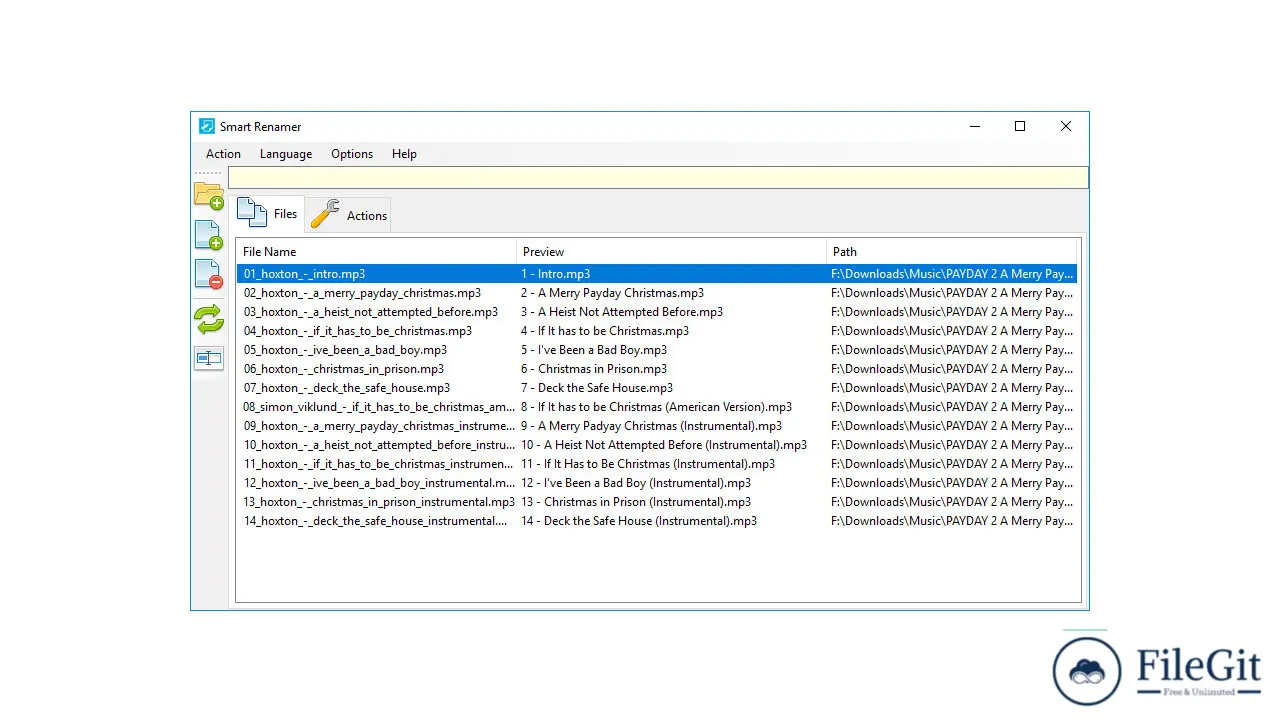The width and height of the screenshot is (1280, 720).
Task: Click the Path cell of the 01_hoxton row
Action: (x=952, y=274)
